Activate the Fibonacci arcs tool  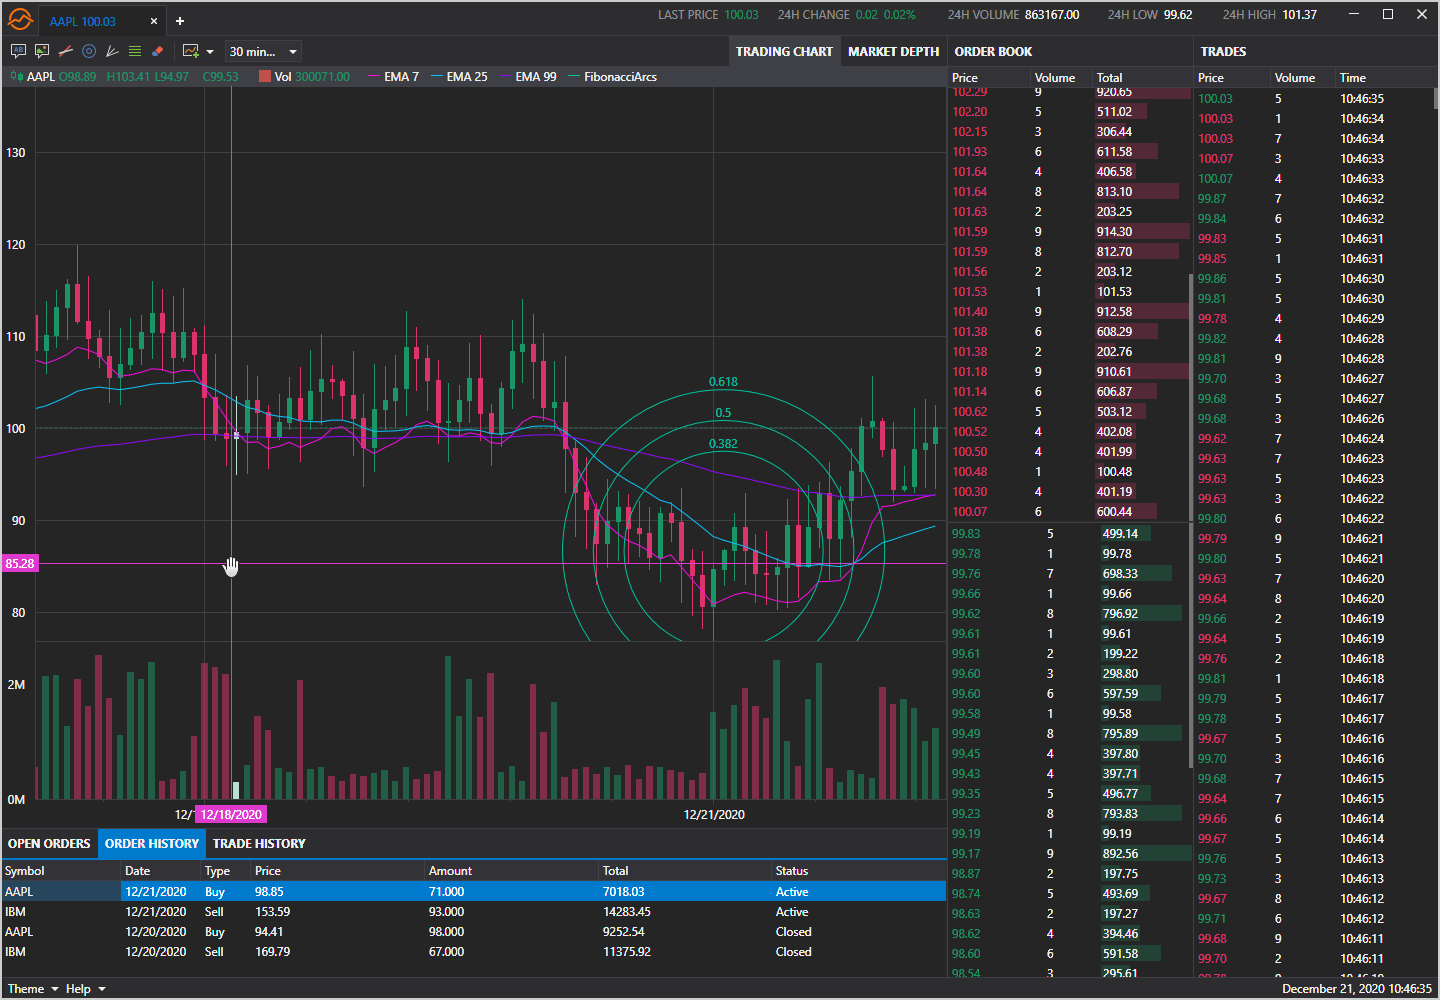[89, 51]
